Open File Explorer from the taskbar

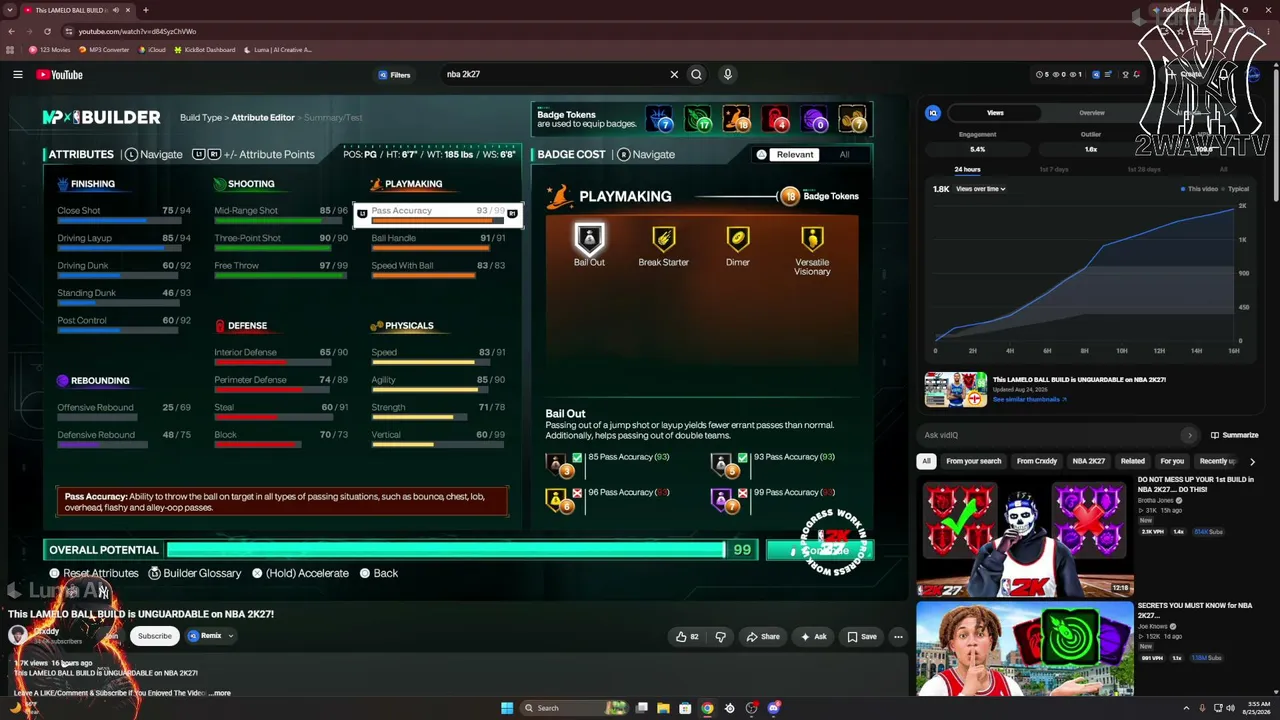tap(663, 708)
